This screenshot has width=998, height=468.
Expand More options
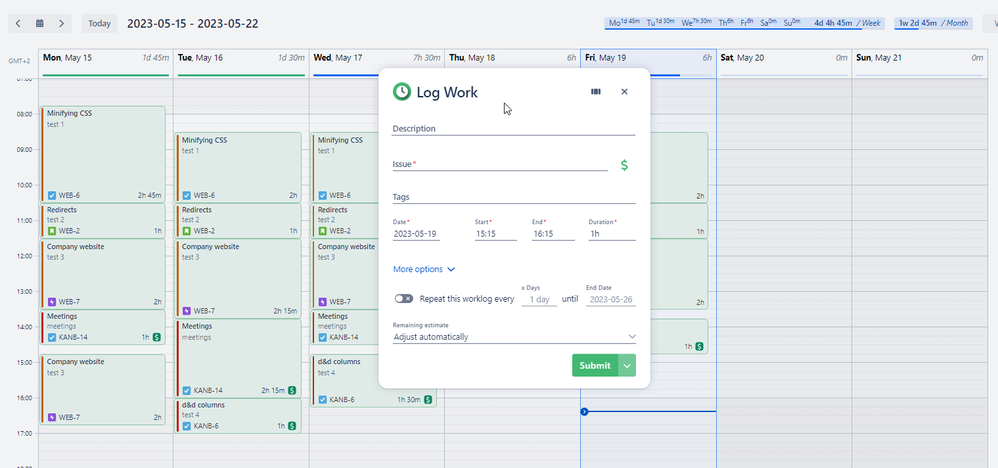pos(424,269)
